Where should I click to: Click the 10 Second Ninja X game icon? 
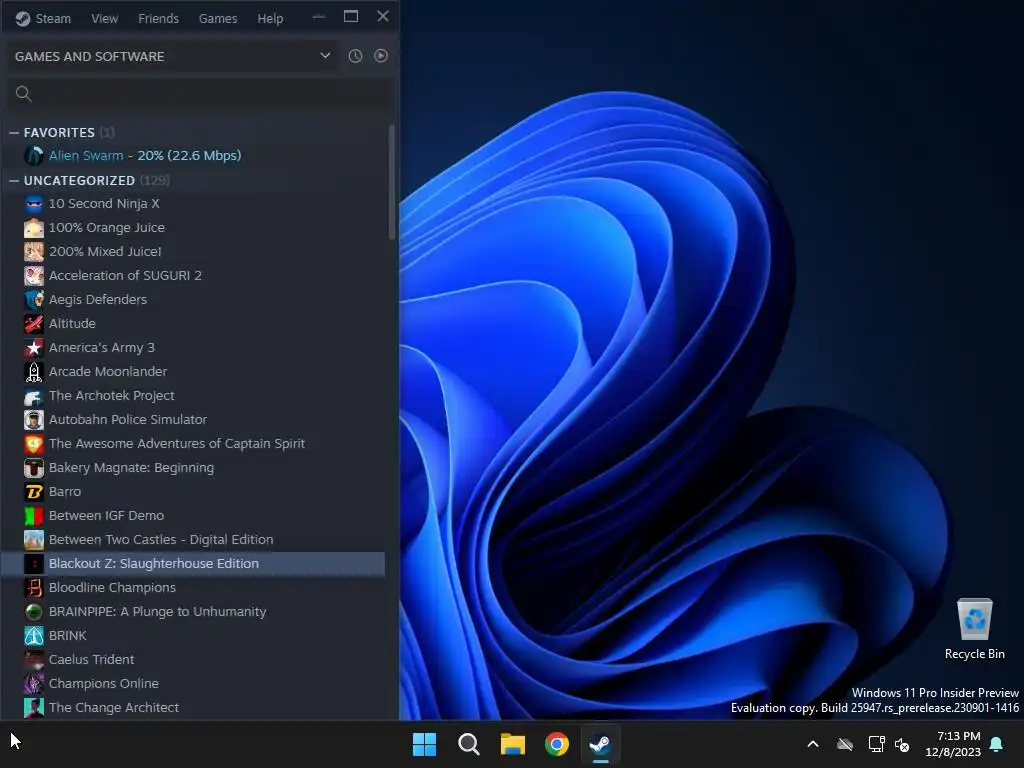(x=34, y=204)
